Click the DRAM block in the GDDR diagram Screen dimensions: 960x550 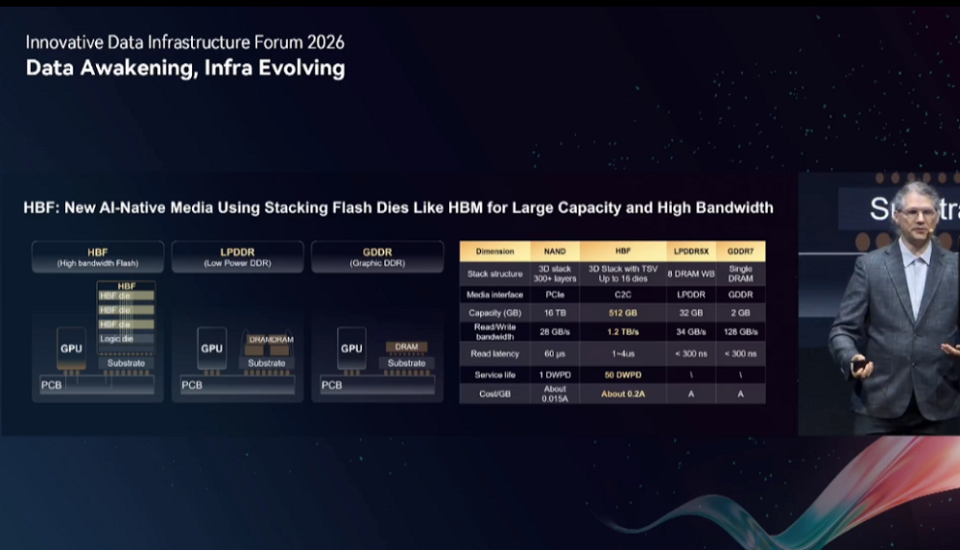click(x=407, y=347)
